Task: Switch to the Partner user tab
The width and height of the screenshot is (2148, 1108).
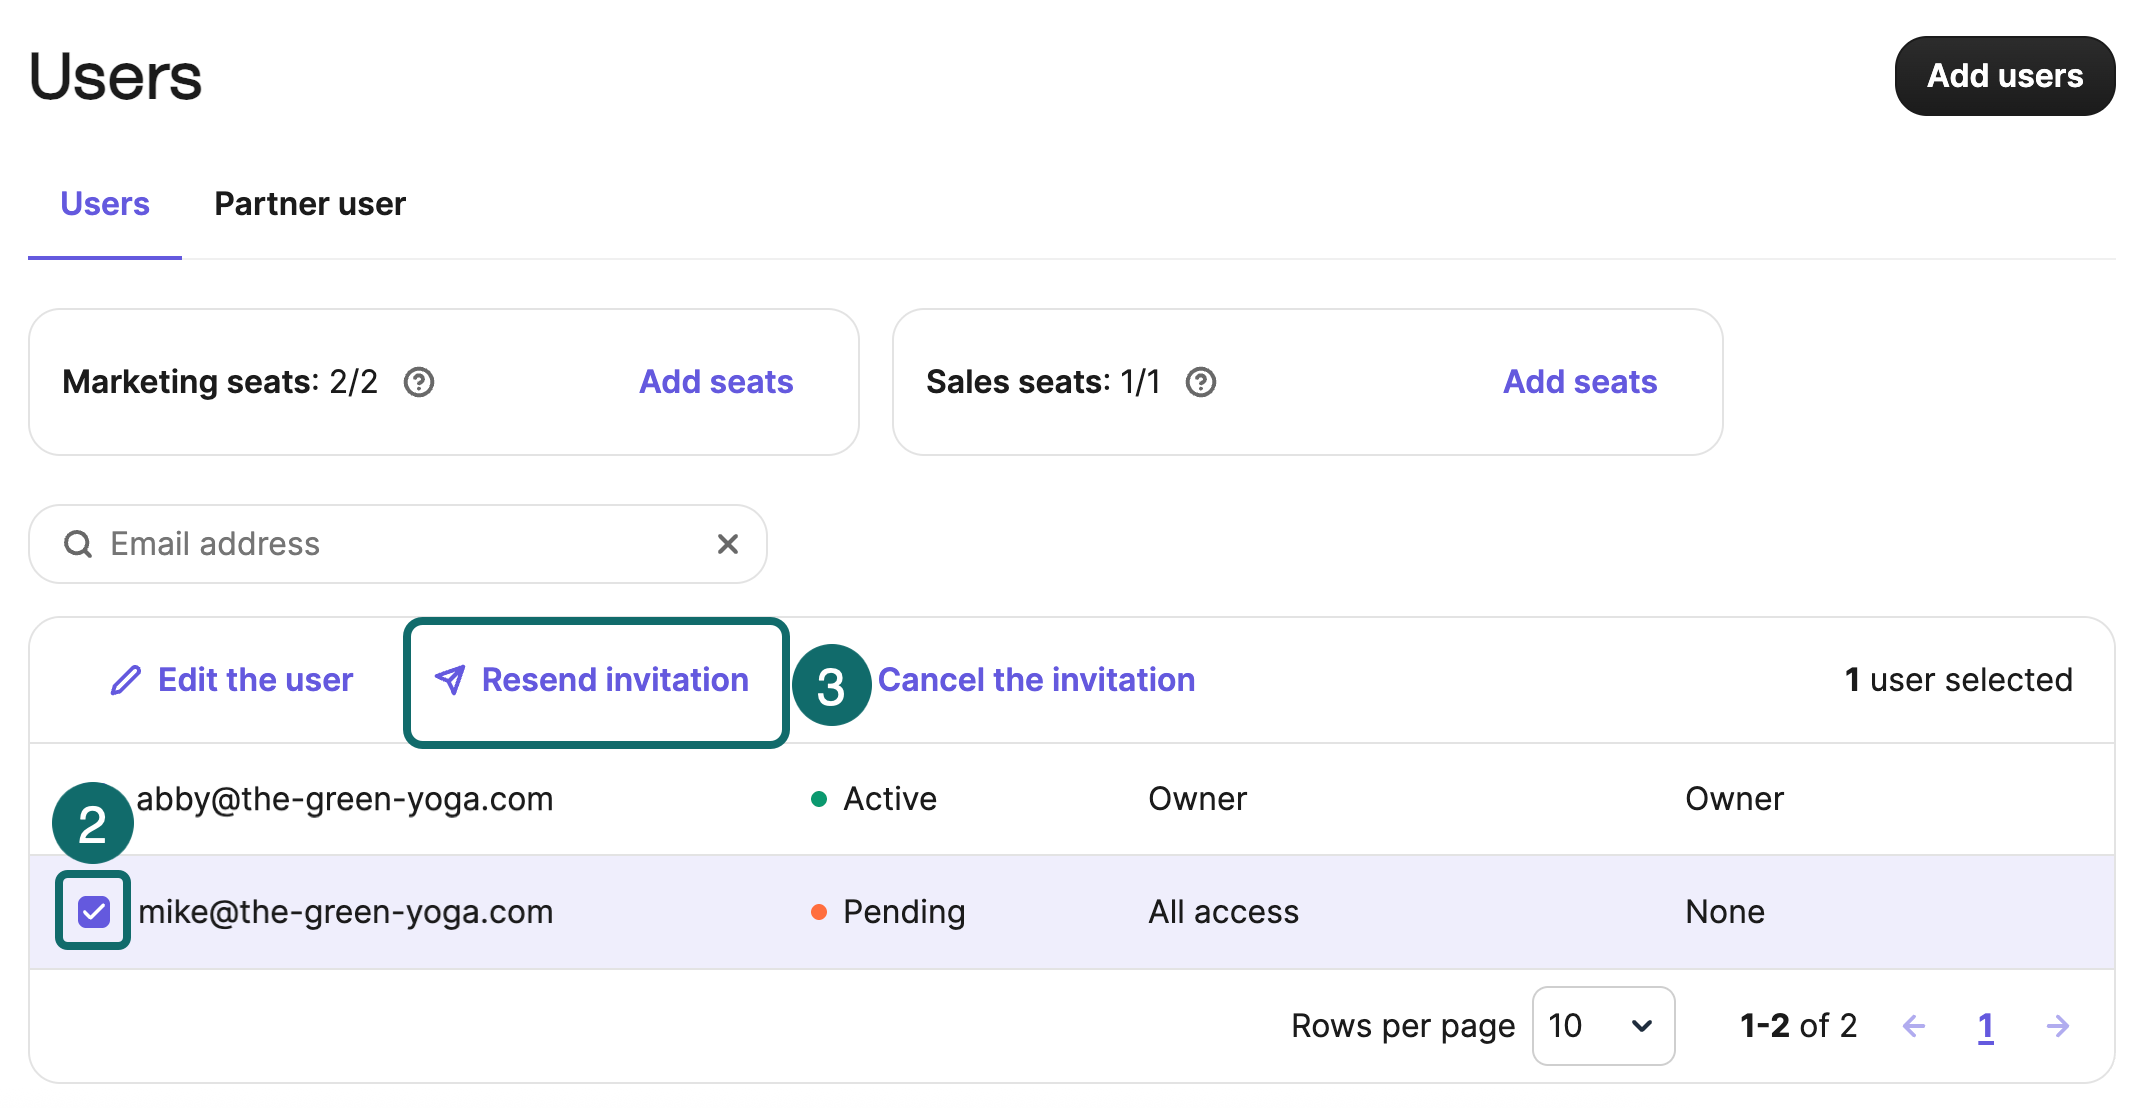Action: pos(310,204)
